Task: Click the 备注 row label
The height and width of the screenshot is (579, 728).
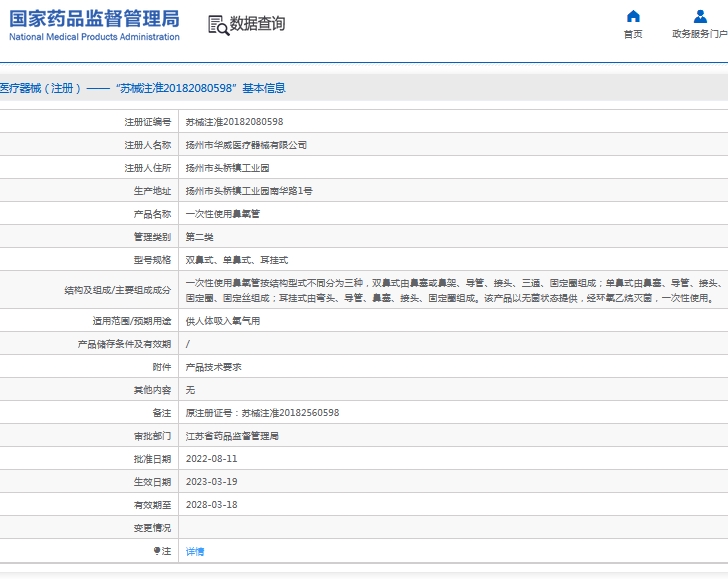Action: point(162,413)
